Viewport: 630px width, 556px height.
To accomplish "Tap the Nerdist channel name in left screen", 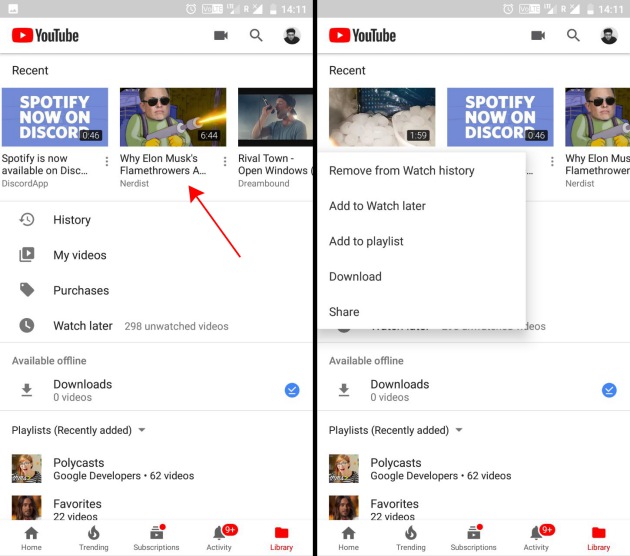I will (x=134, y=184).
